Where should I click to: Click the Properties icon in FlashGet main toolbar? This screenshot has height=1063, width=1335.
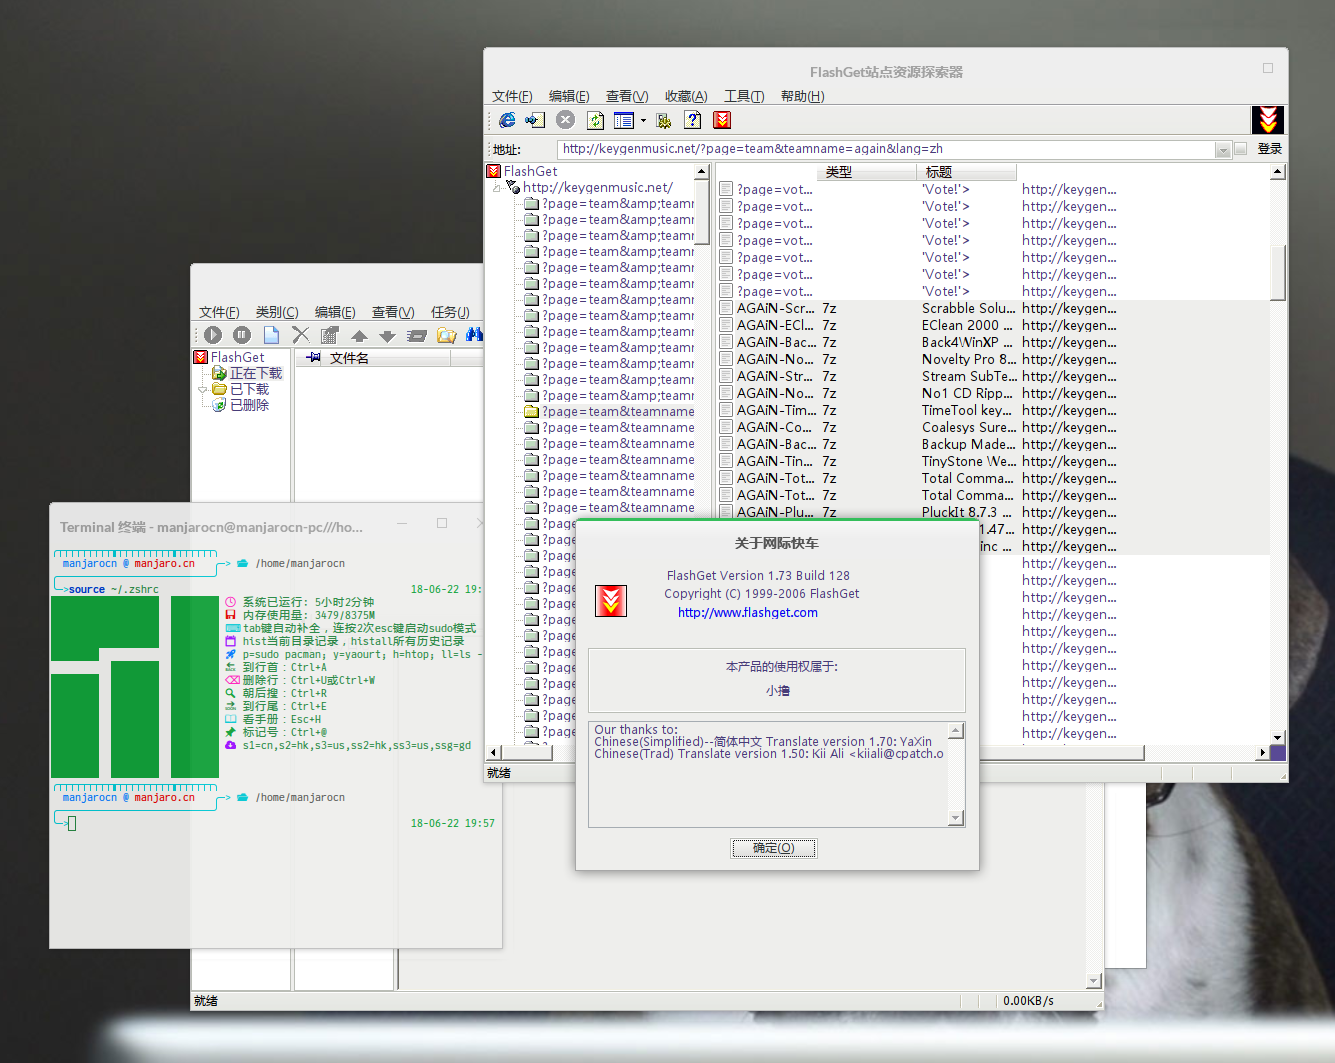point(330,335)
